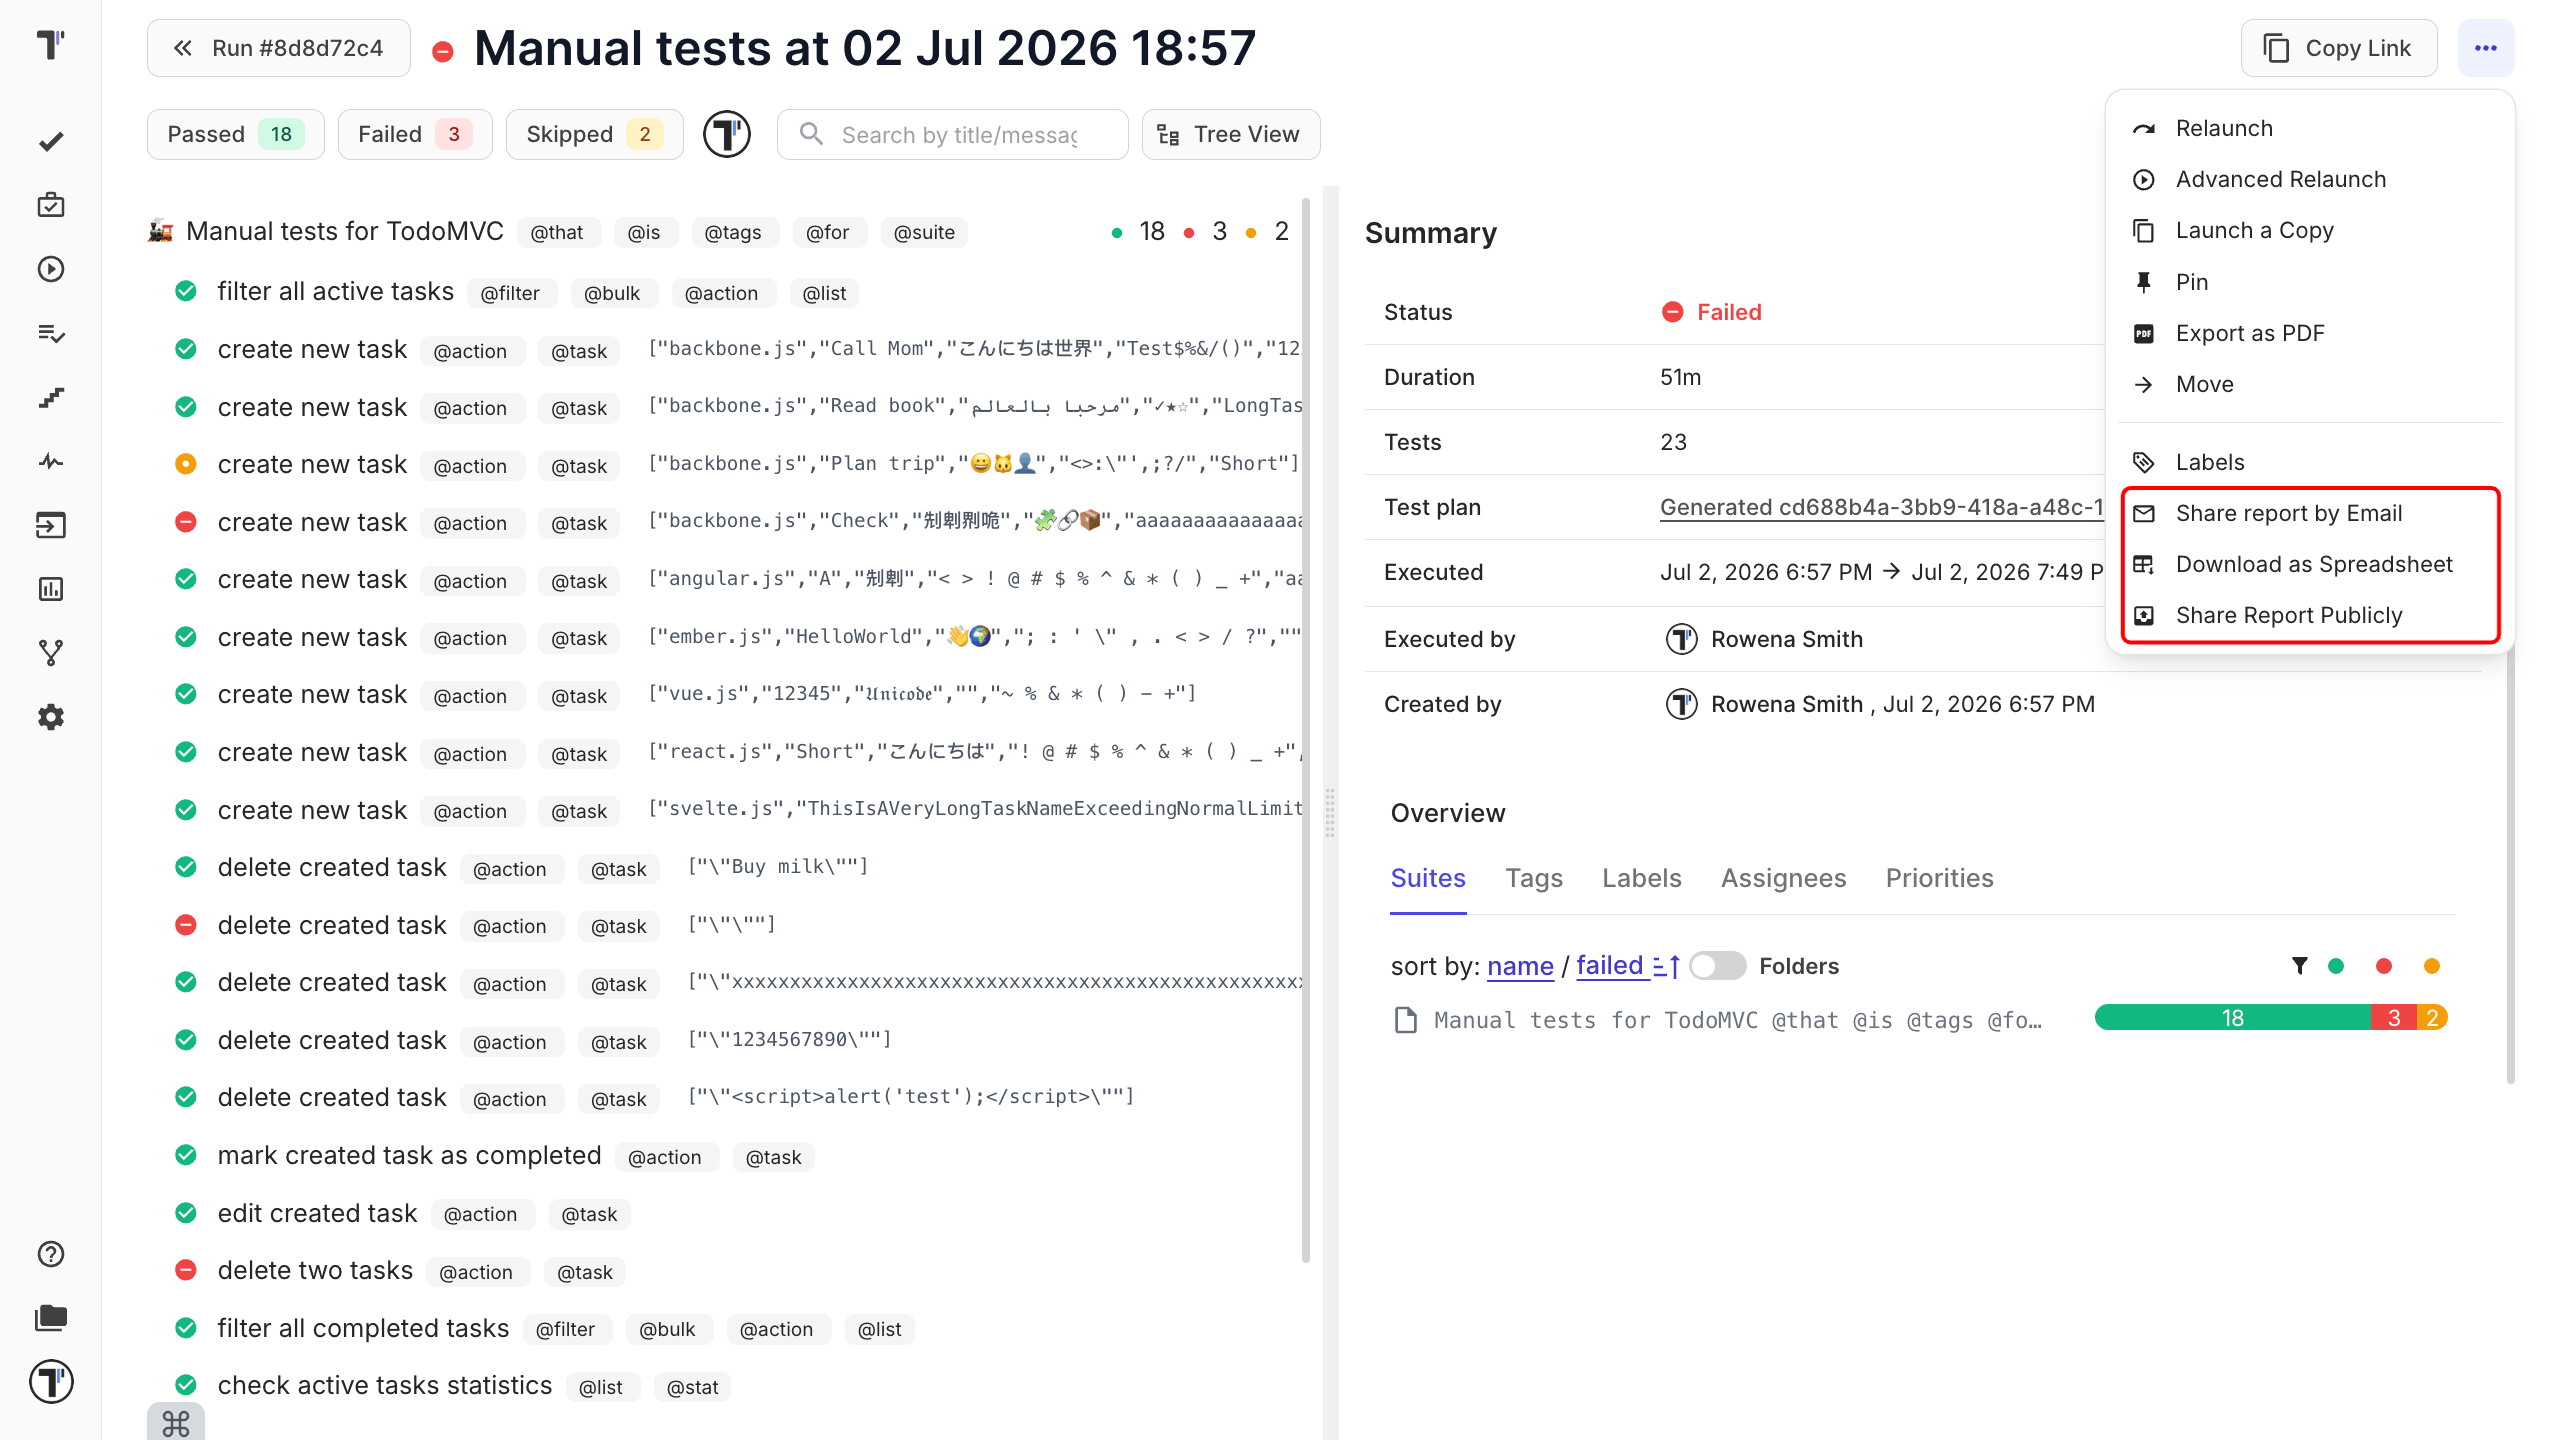
Task: Filter by Passed 18 tests
Action: click(x=236, y=134)
